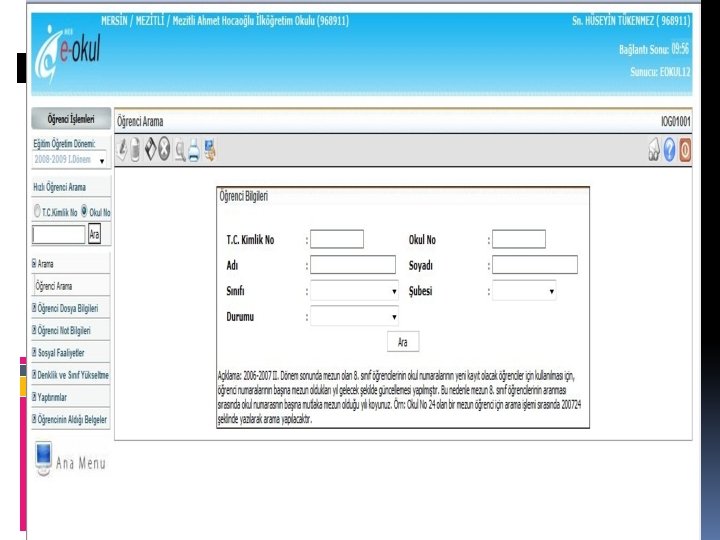Click the magnifier search icon in toolbar

click(x=180, y=151)
